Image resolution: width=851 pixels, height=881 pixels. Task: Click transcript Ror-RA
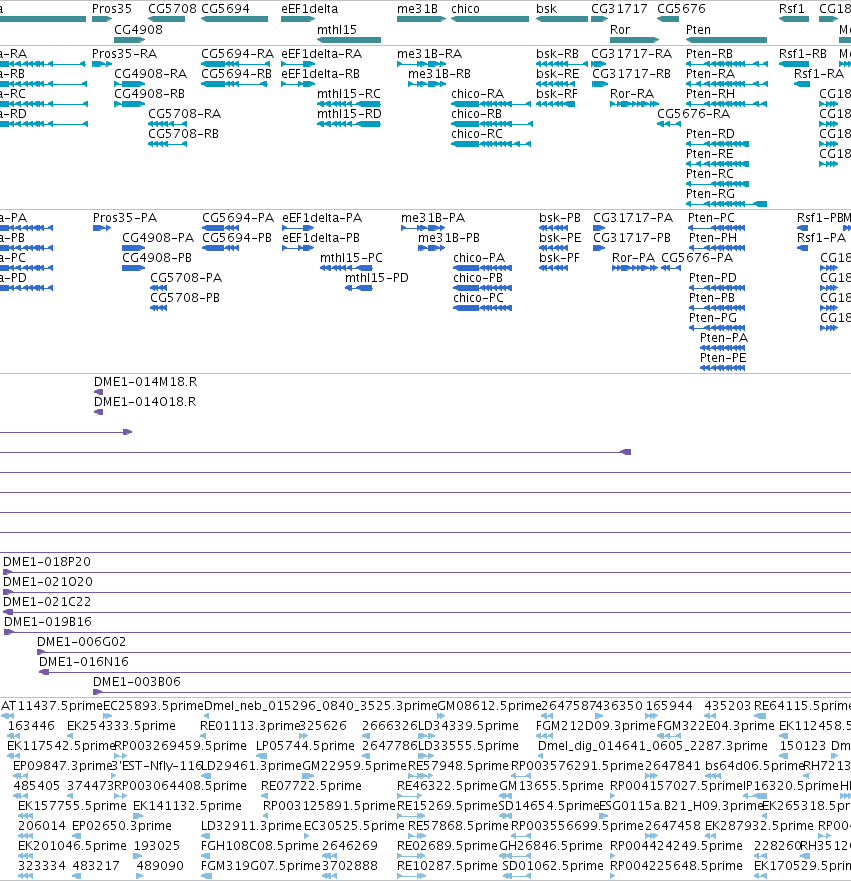(635, 104)
